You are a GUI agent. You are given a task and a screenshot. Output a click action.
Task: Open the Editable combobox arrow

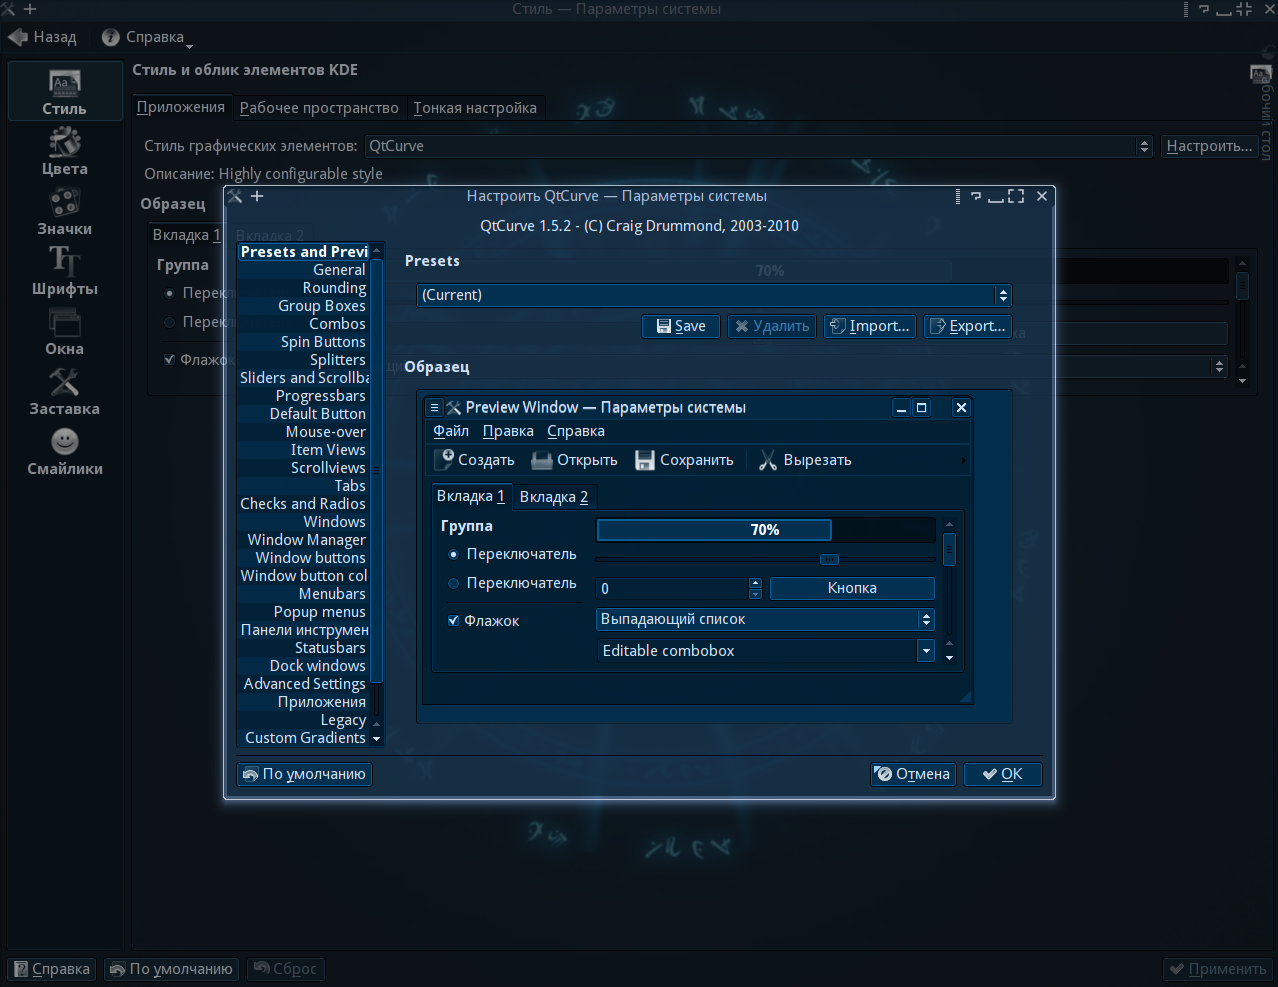click(x=926, y=651)
